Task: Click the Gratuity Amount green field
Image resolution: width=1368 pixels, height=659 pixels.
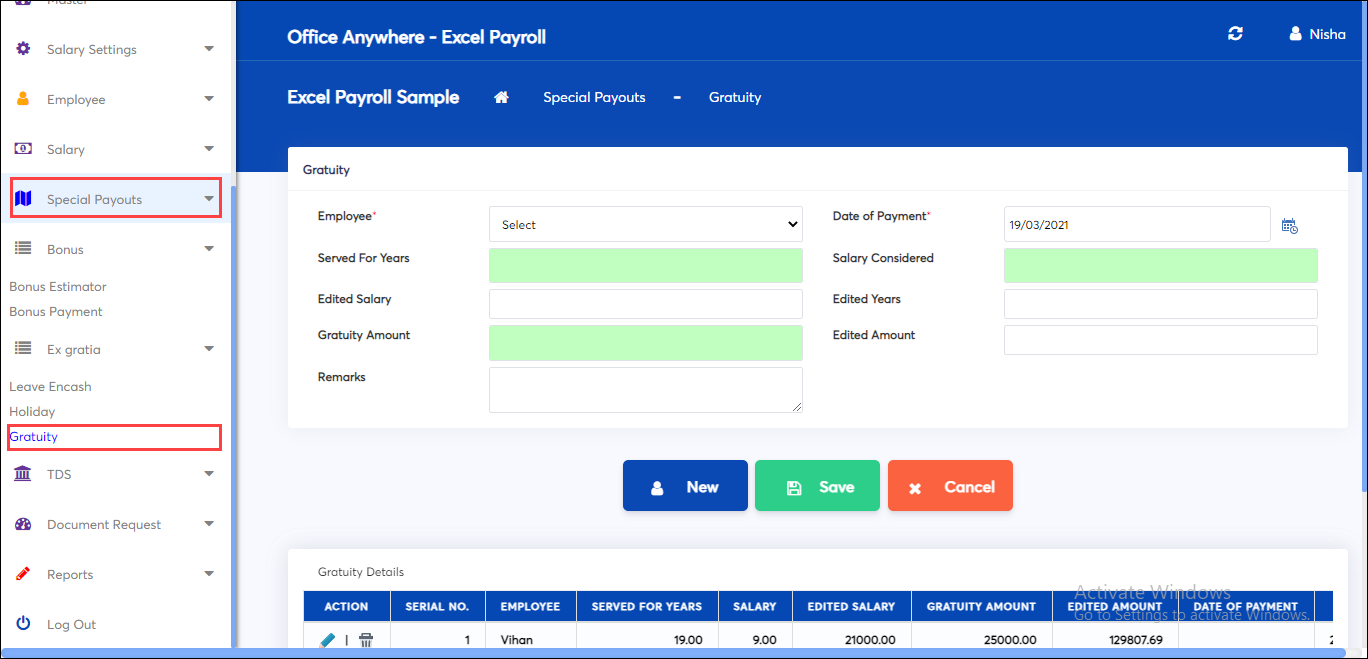Action: 645,343
